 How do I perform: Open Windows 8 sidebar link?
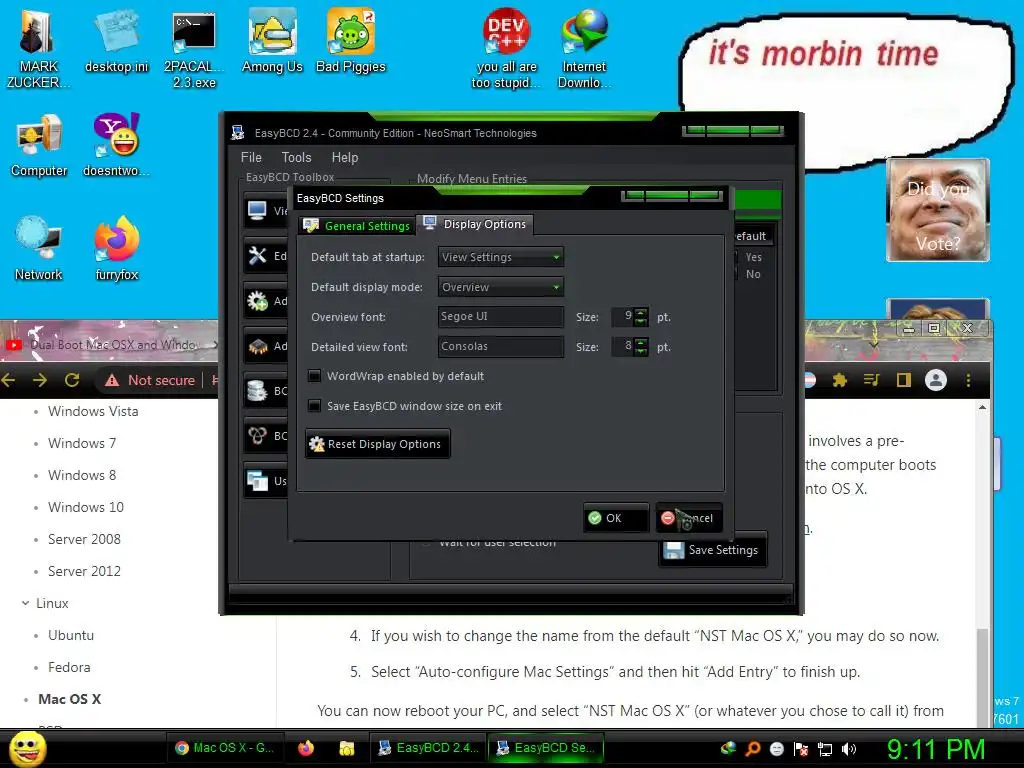click(x=82, y=475)
